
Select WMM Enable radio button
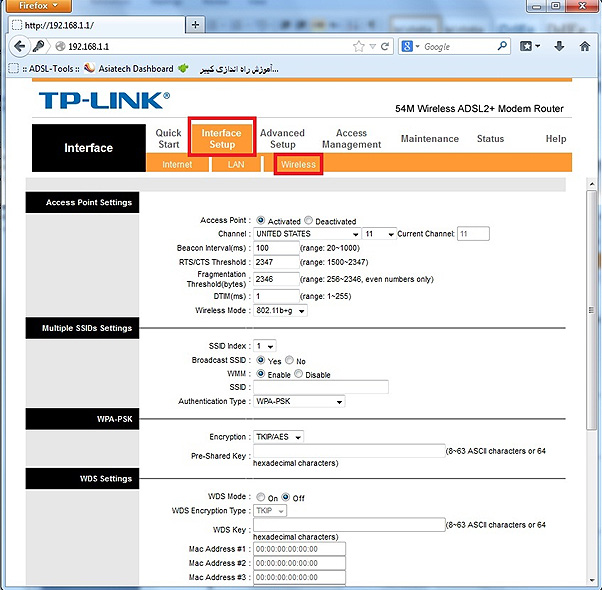261,374
